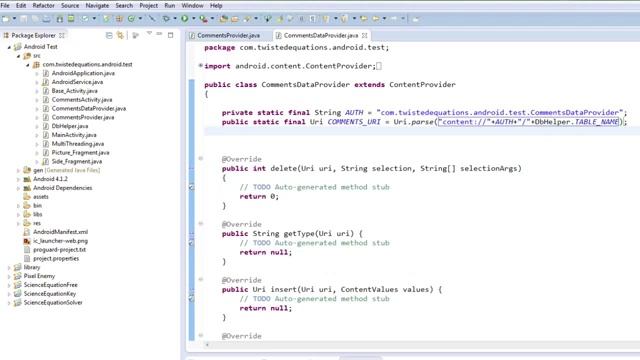Image resolution: width=640 pixels, height=360 pixels.
Task: Switch to the CommentsProvider.java tab
Action: [228, 36]
